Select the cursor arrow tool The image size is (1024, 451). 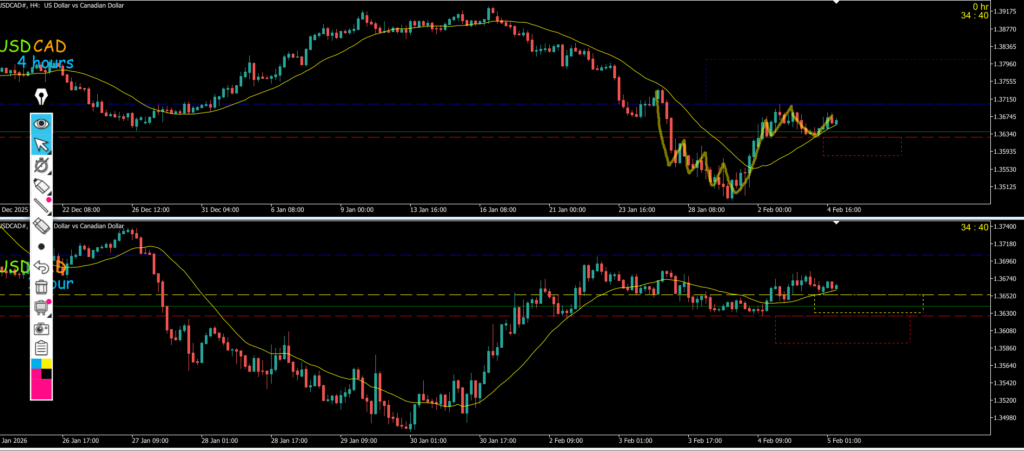[x=42, y=144]
